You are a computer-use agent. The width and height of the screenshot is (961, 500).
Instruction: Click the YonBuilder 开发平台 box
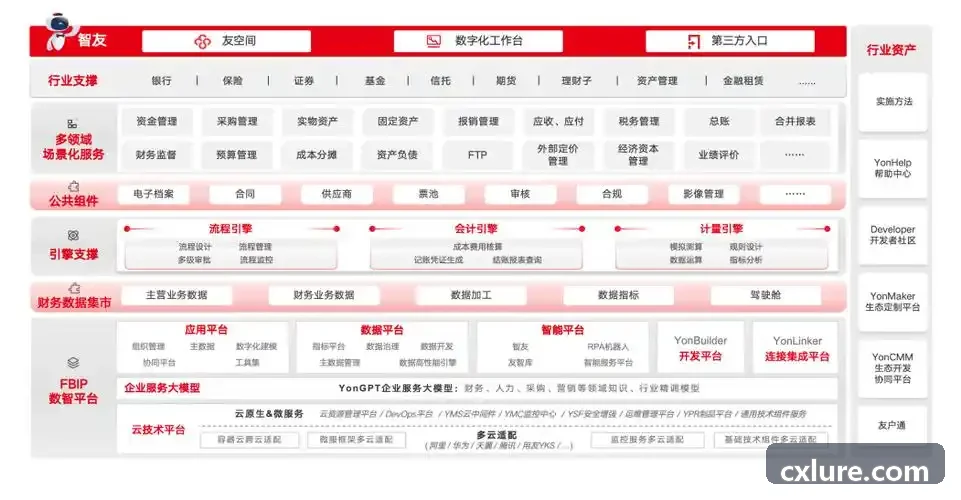pyautogui.click(x=701, y=348)
